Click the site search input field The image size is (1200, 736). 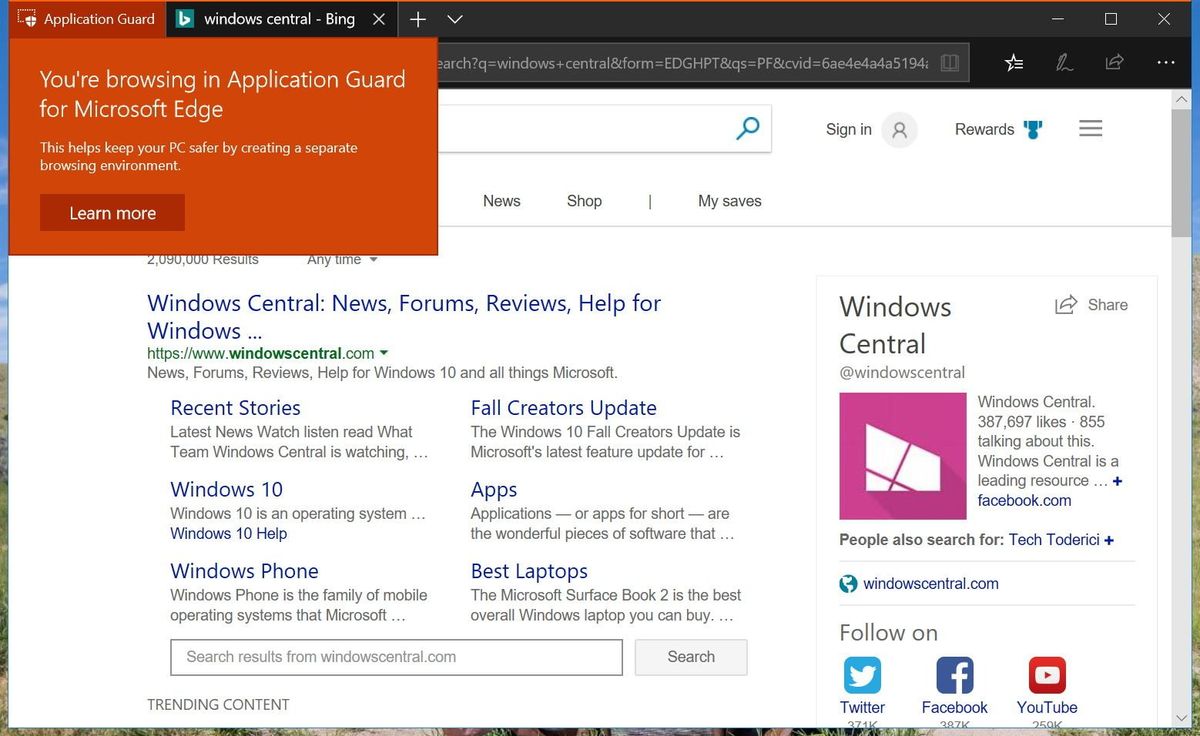396,657
